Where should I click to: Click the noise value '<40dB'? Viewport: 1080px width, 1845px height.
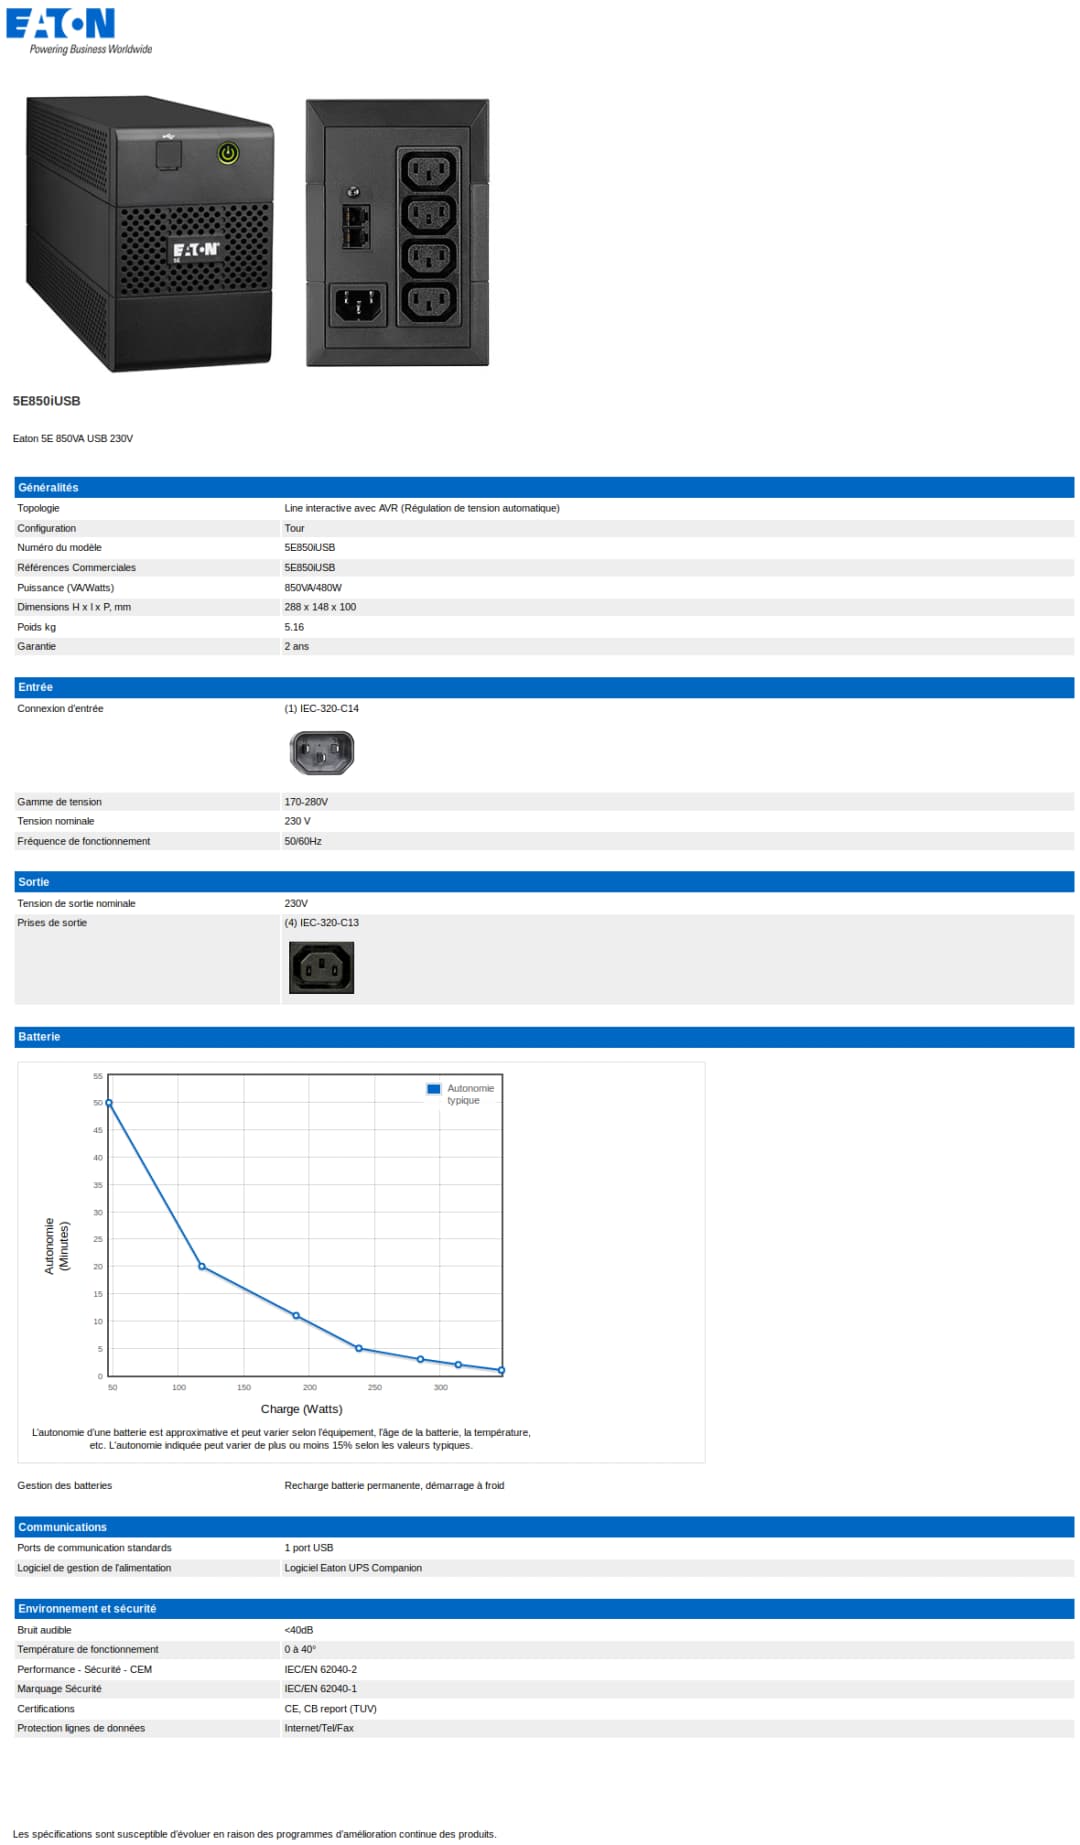tap(299, 1631)
